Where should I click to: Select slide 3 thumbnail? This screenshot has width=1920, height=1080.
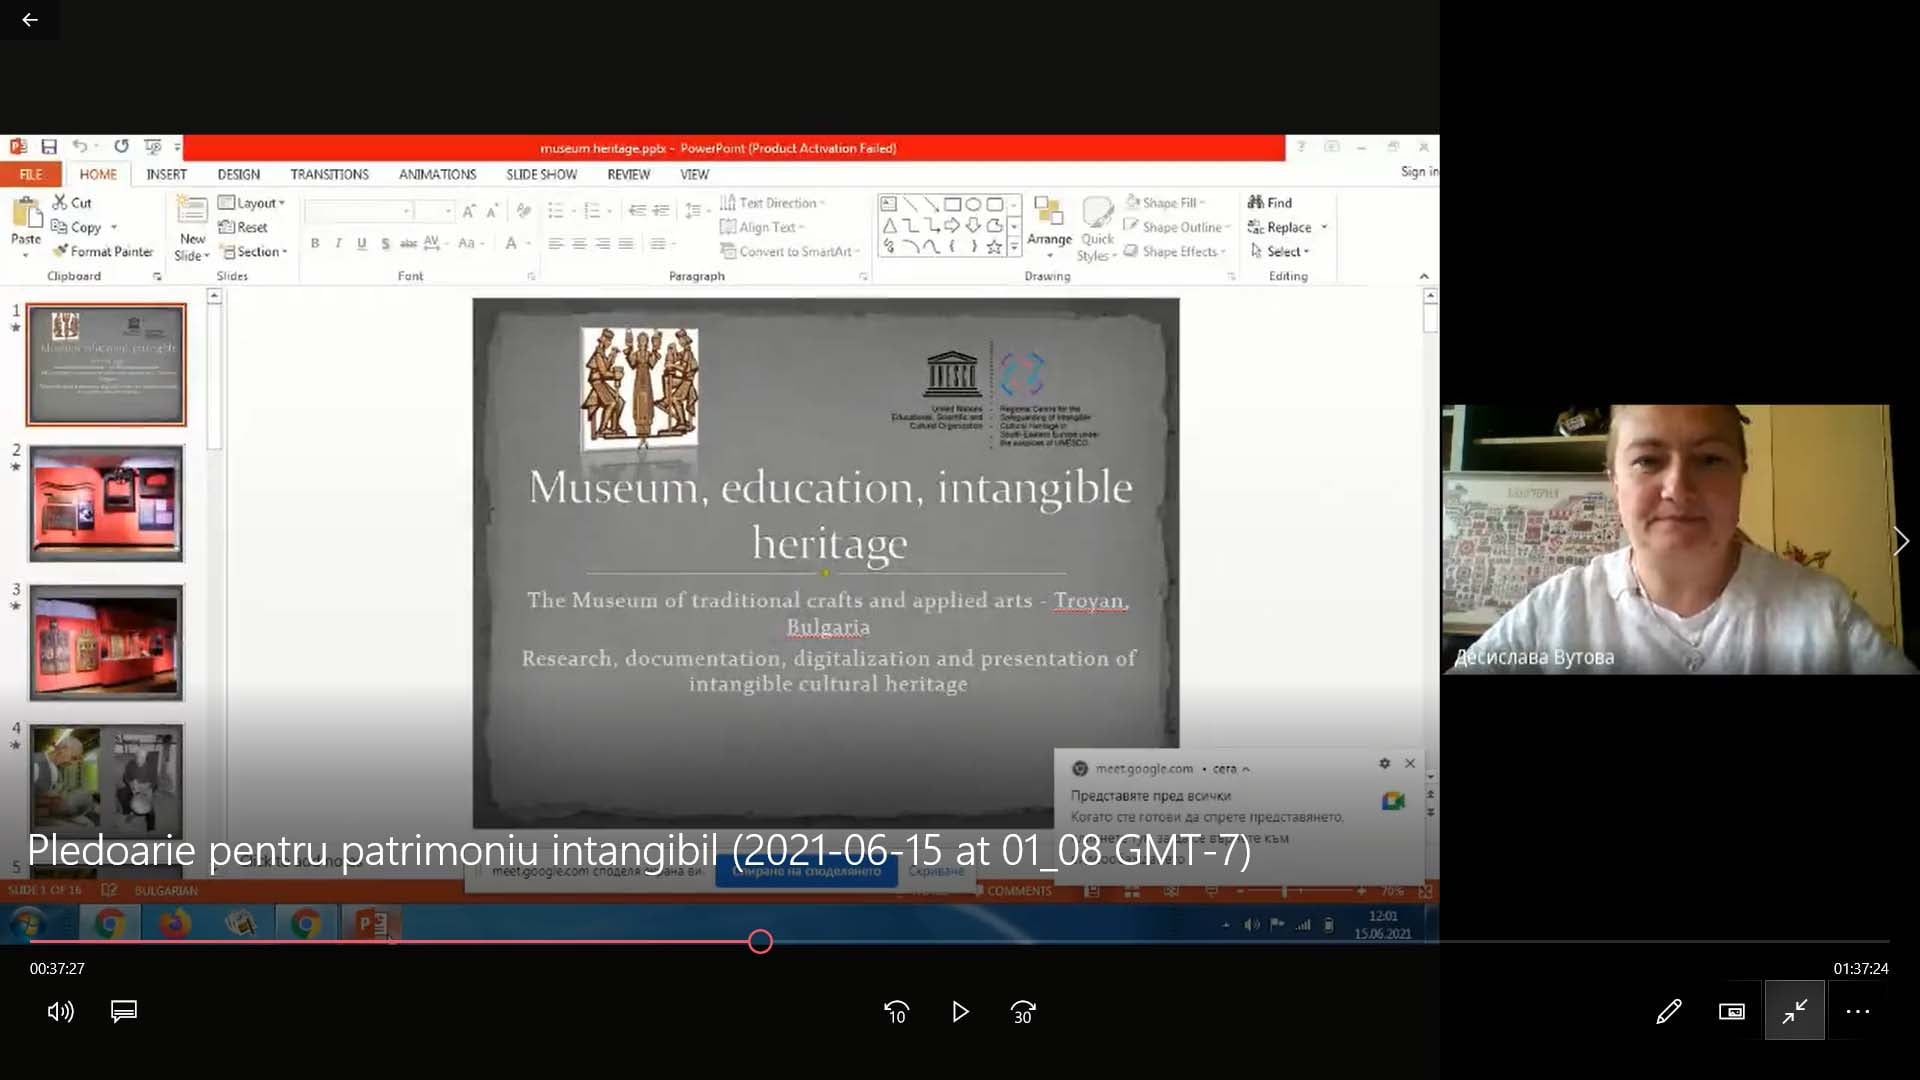tap(106, 642)
